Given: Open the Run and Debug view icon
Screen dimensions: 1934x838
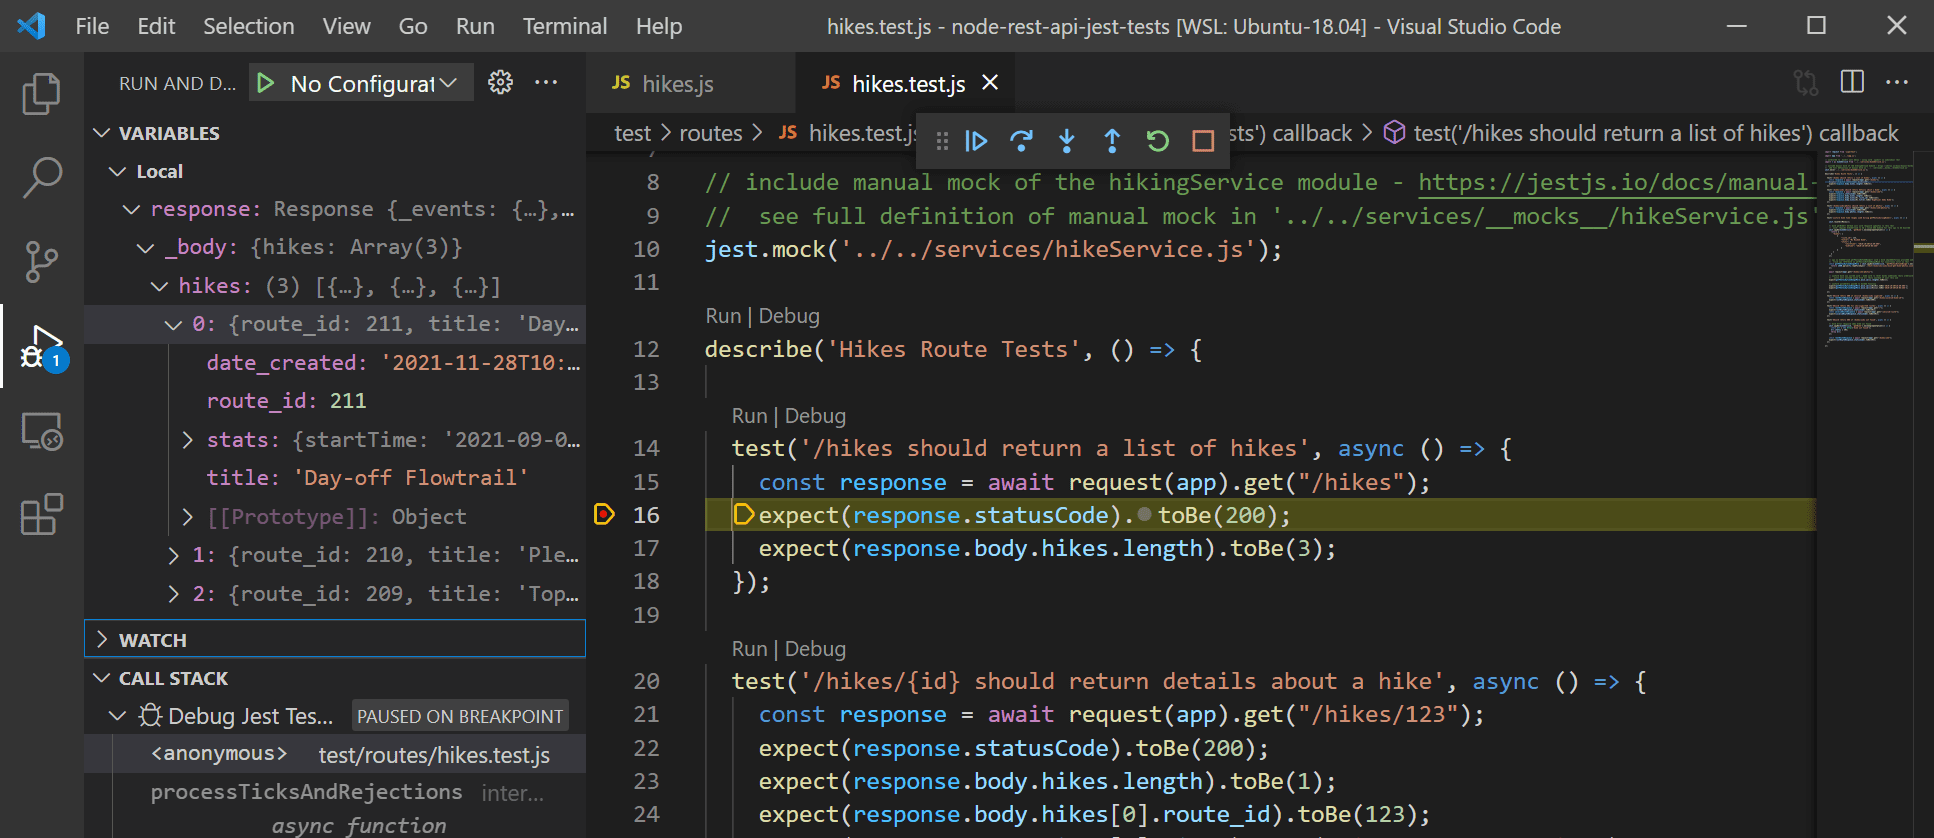Looking at the screenshot, I should [x=43, y=347].
